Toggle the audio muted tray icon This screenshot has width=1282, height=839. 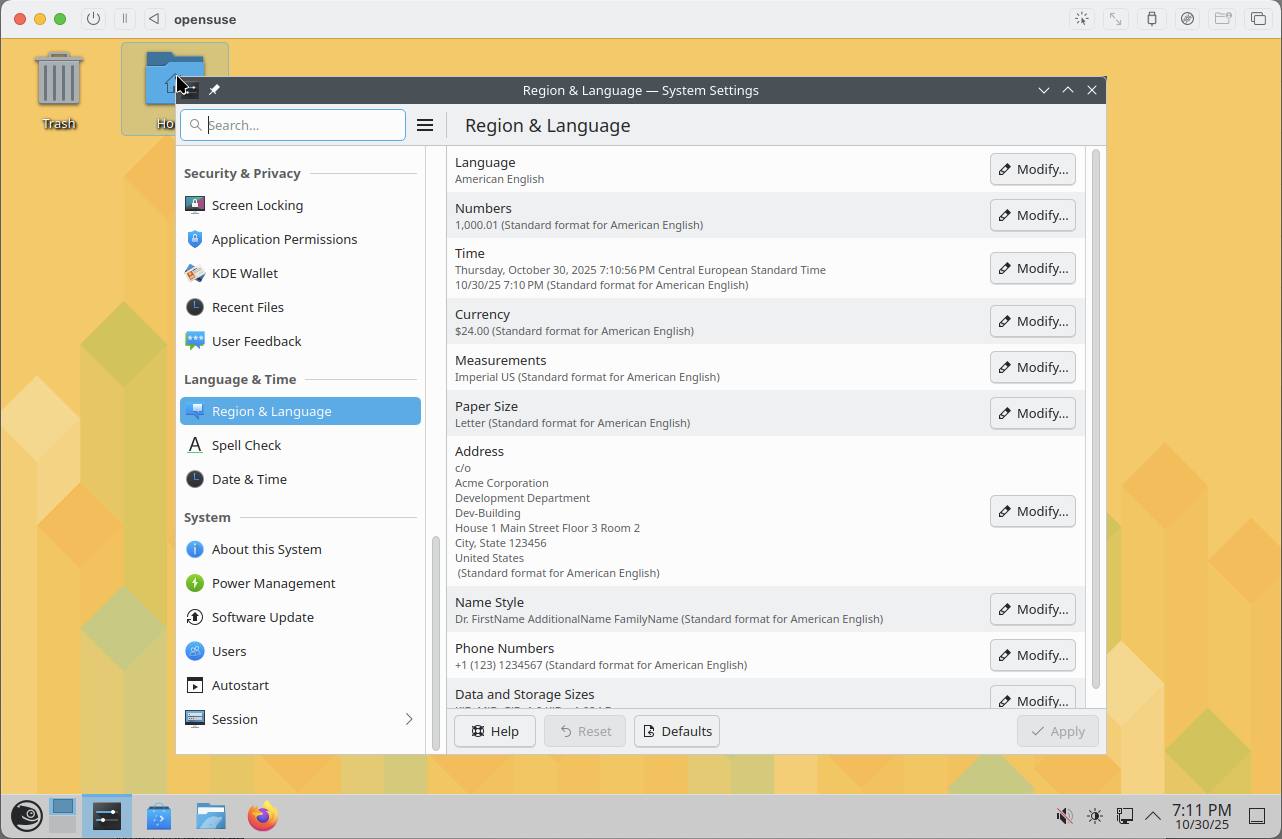(1065, 816)
